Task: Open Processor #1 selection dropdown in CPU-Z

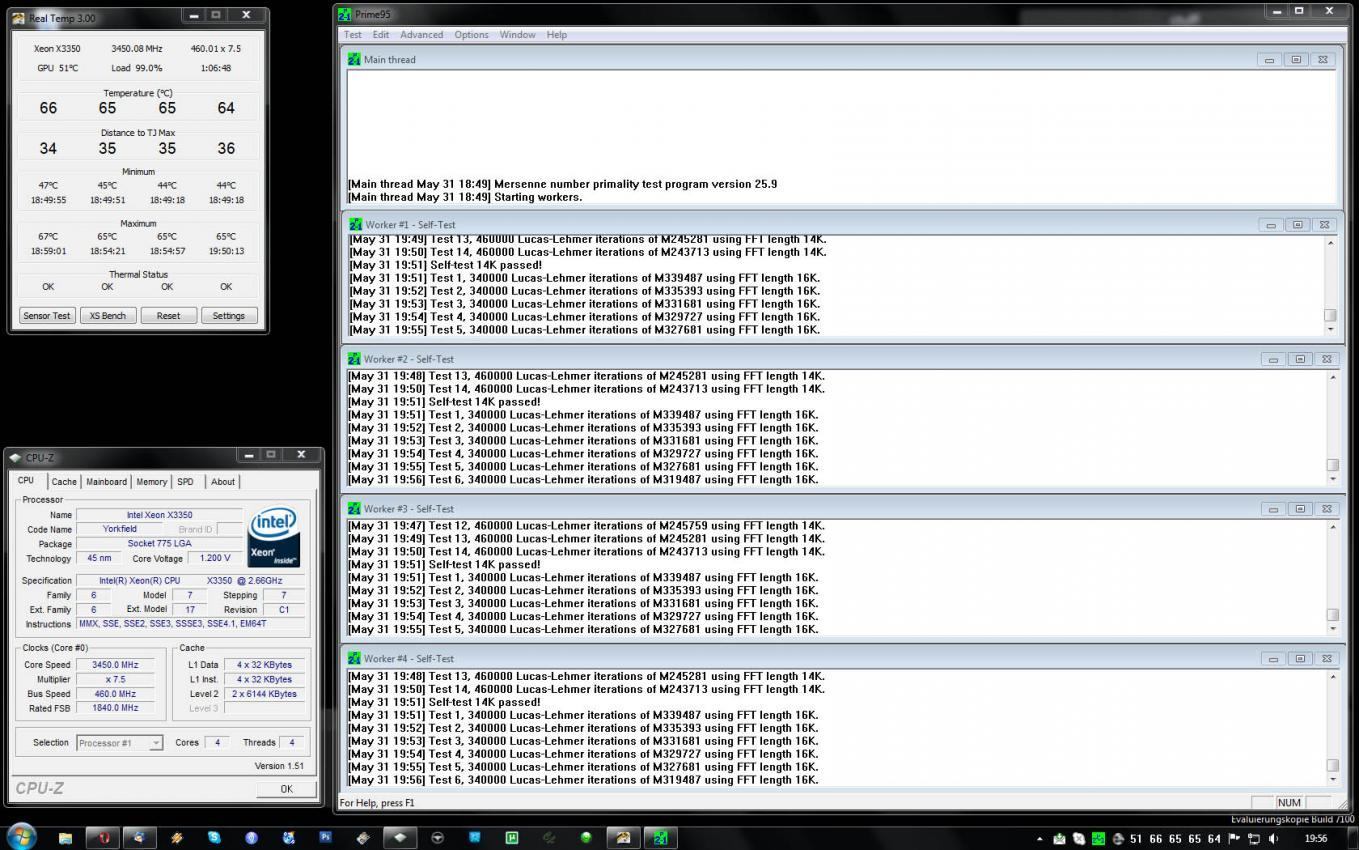Action: [119, 743]
